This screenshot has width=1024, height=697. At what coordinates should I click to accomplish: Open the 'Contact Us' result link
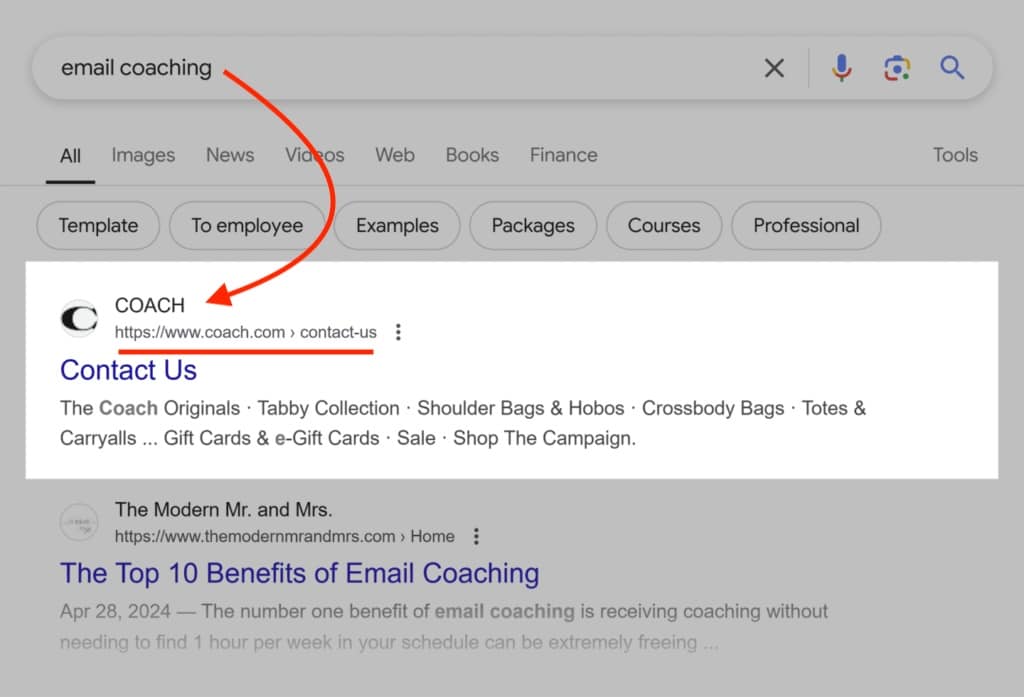[128, 370]
